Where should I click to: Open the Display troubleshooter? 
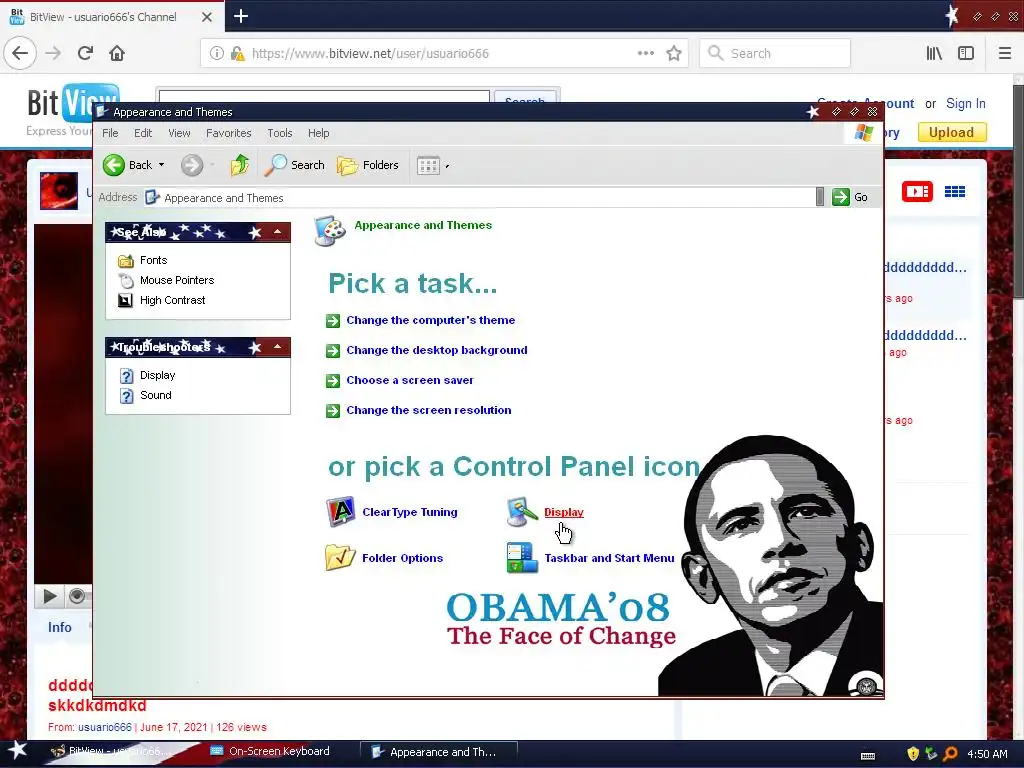[157, 376]
